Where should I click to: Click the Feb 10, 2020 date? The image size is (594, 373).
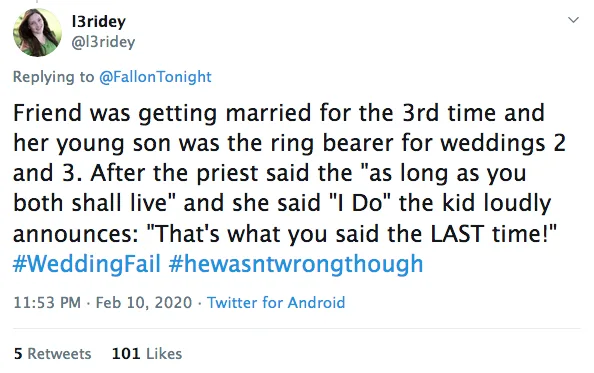144,303
